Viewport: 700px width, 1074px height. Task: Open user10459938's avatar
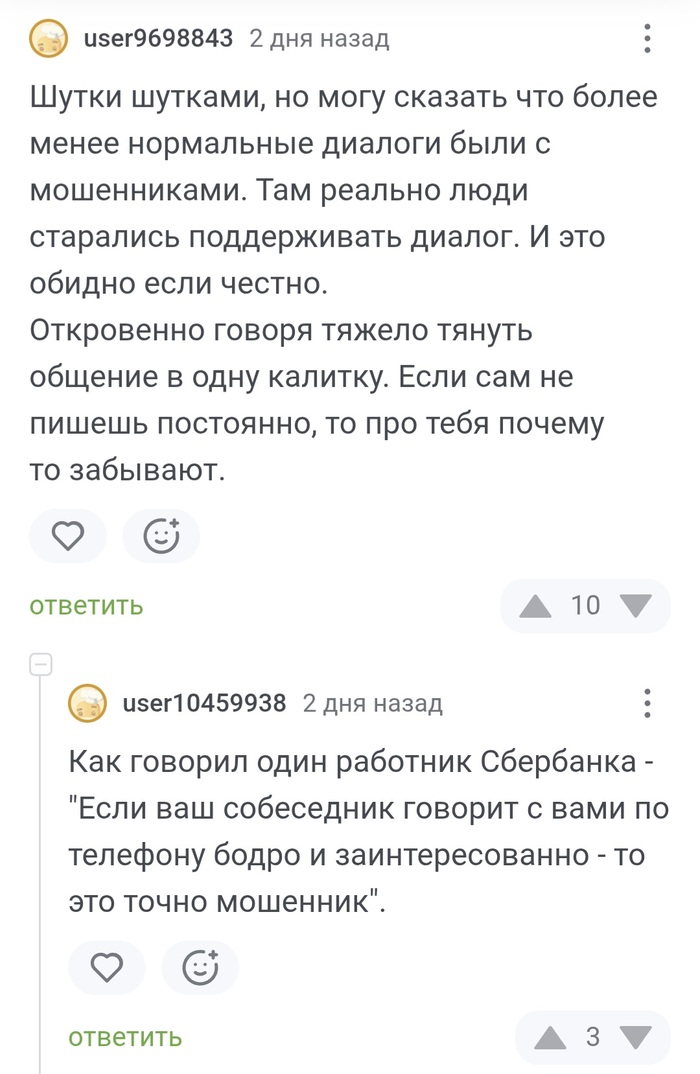pyautogui.click(x=89, y=703)
